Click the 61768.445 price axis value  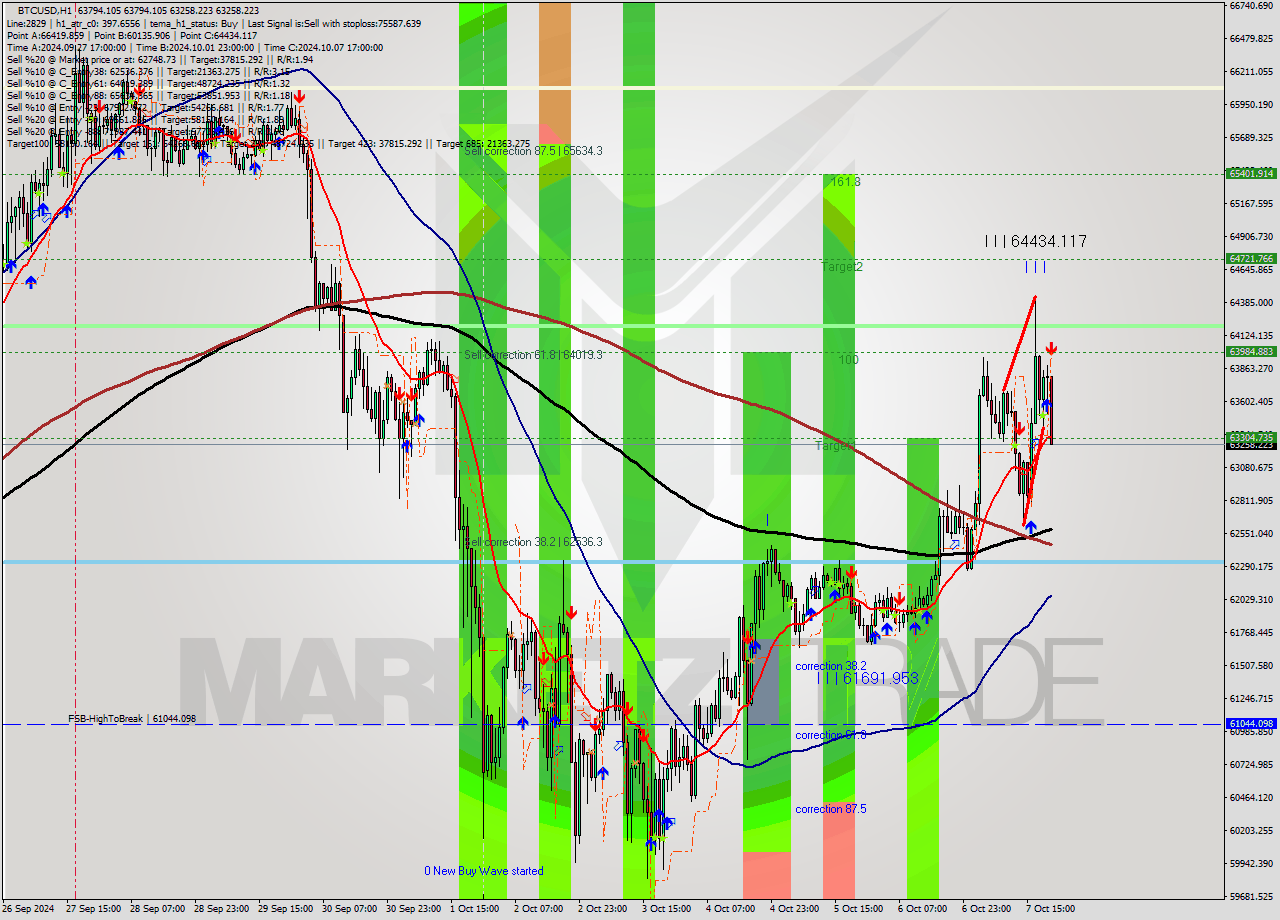coord(1250,633)
